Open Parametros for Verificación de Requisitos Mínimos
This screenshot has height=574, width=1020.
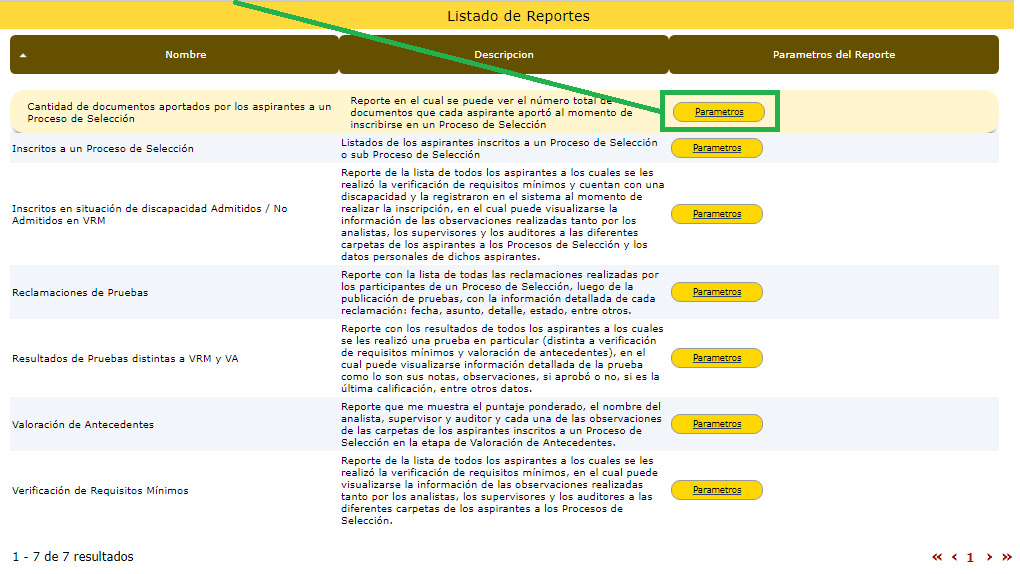point(717,489)
